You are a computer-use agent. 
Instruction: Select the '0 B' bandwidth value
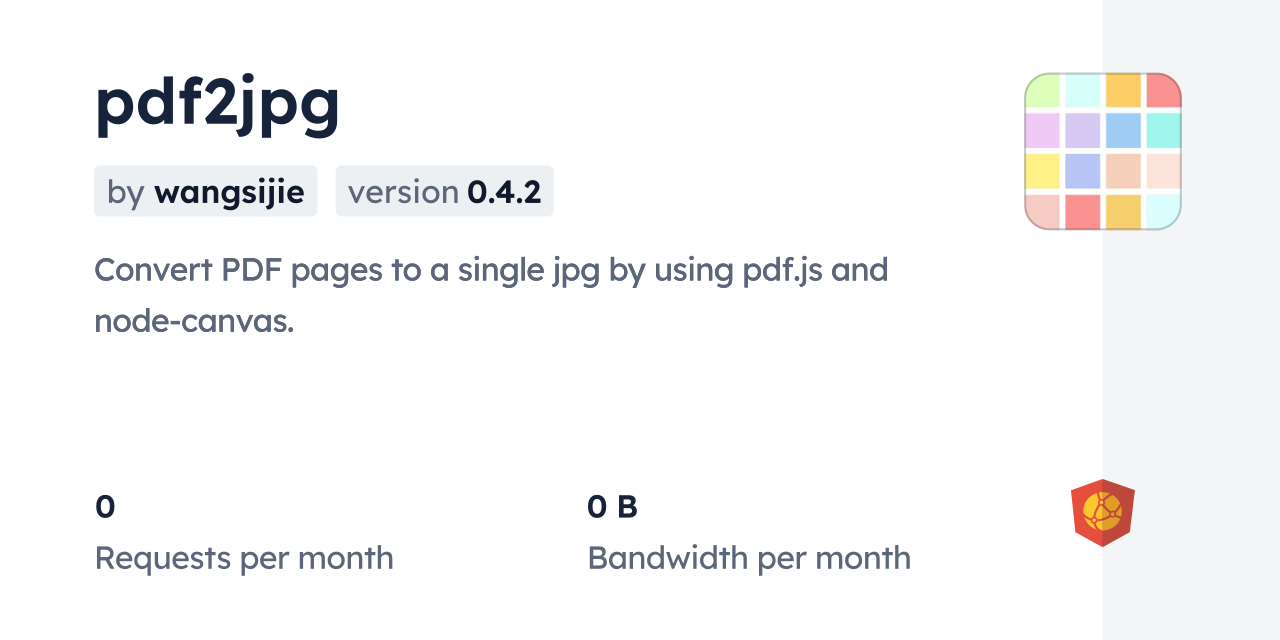612,507
